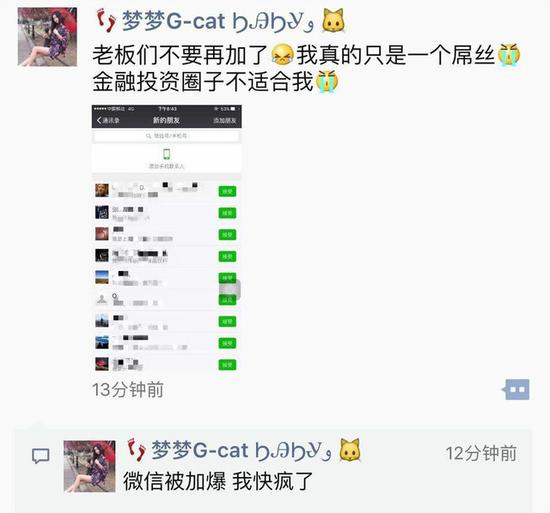Tap 添加朋友 in the embedded screenshot header
The height and width of the screenshot is (513, 550).
pos(225,120)
